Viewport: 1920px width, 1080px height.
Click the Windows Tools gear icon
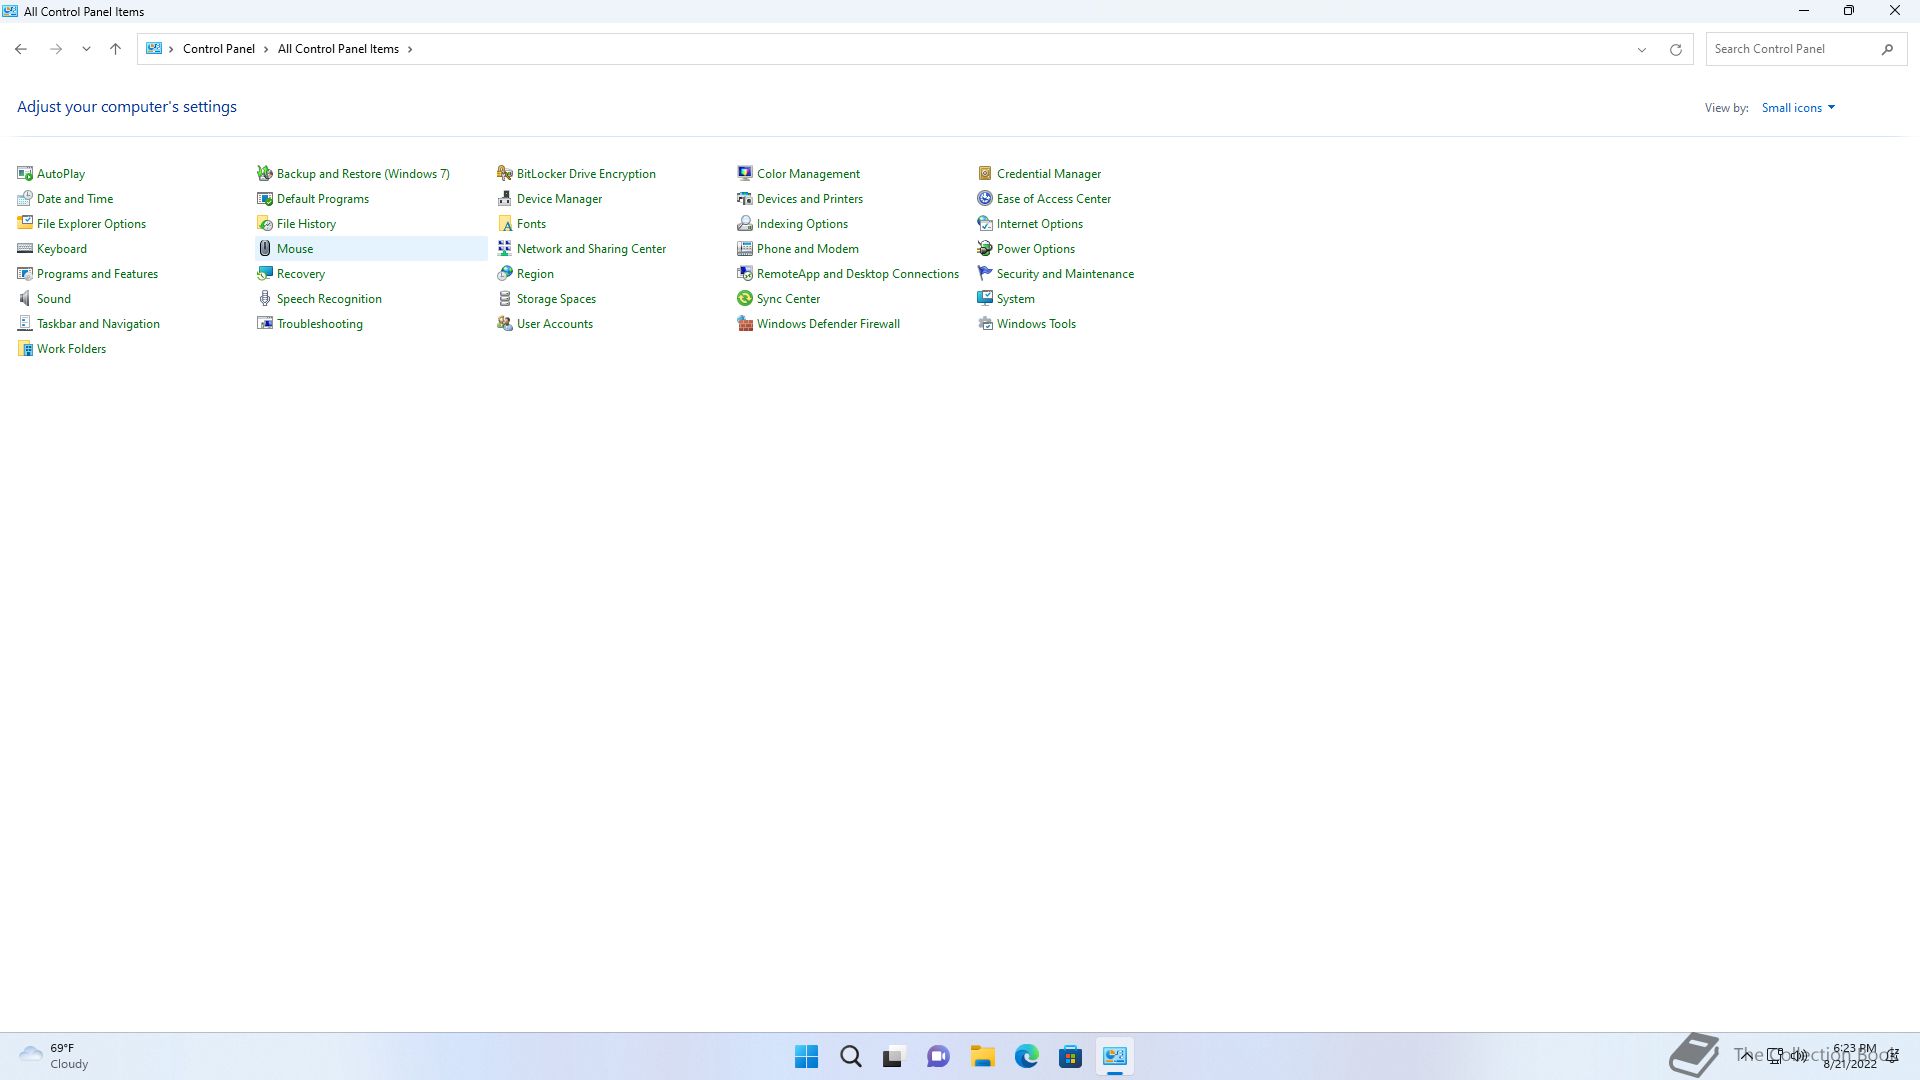pyautogui.click(x=985, y=324)
